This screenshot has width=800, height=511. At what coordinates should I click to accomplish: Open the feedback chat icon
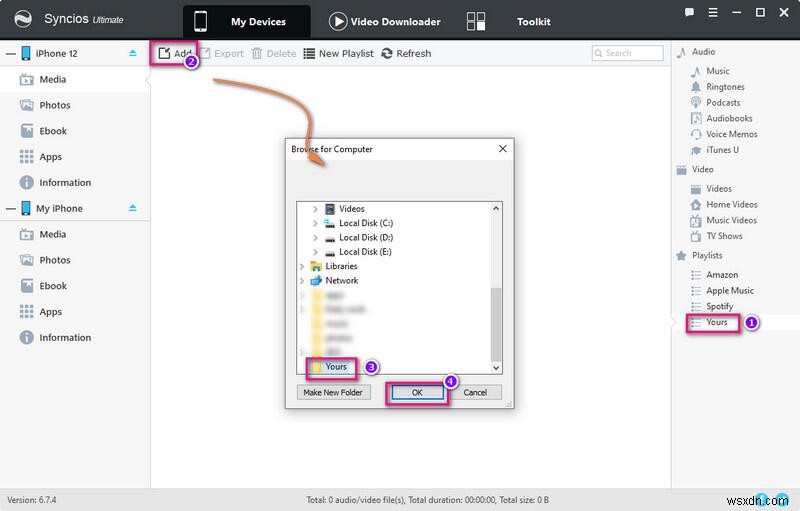click(689, 12)
